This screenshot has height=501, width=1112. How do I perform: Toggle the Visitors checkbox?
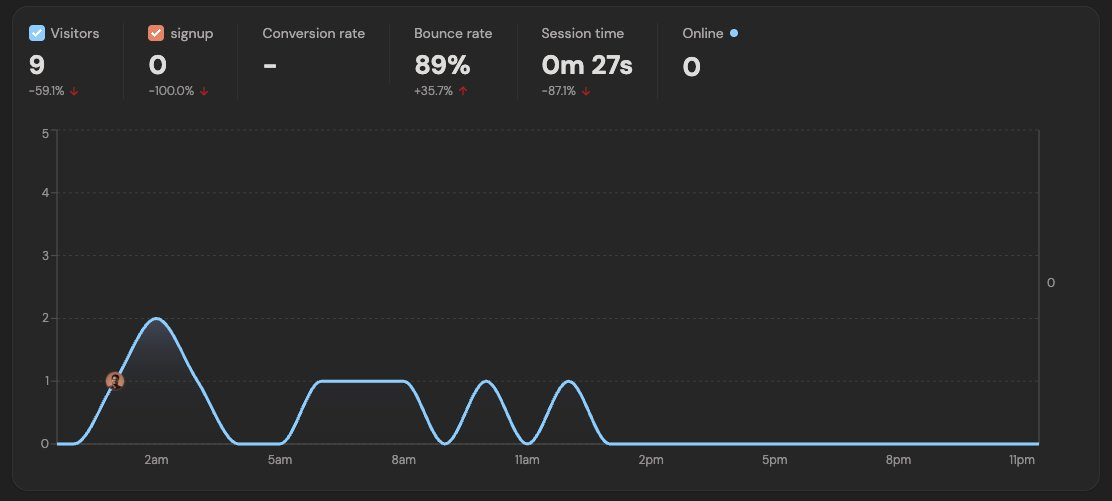[x=37, y=33]
